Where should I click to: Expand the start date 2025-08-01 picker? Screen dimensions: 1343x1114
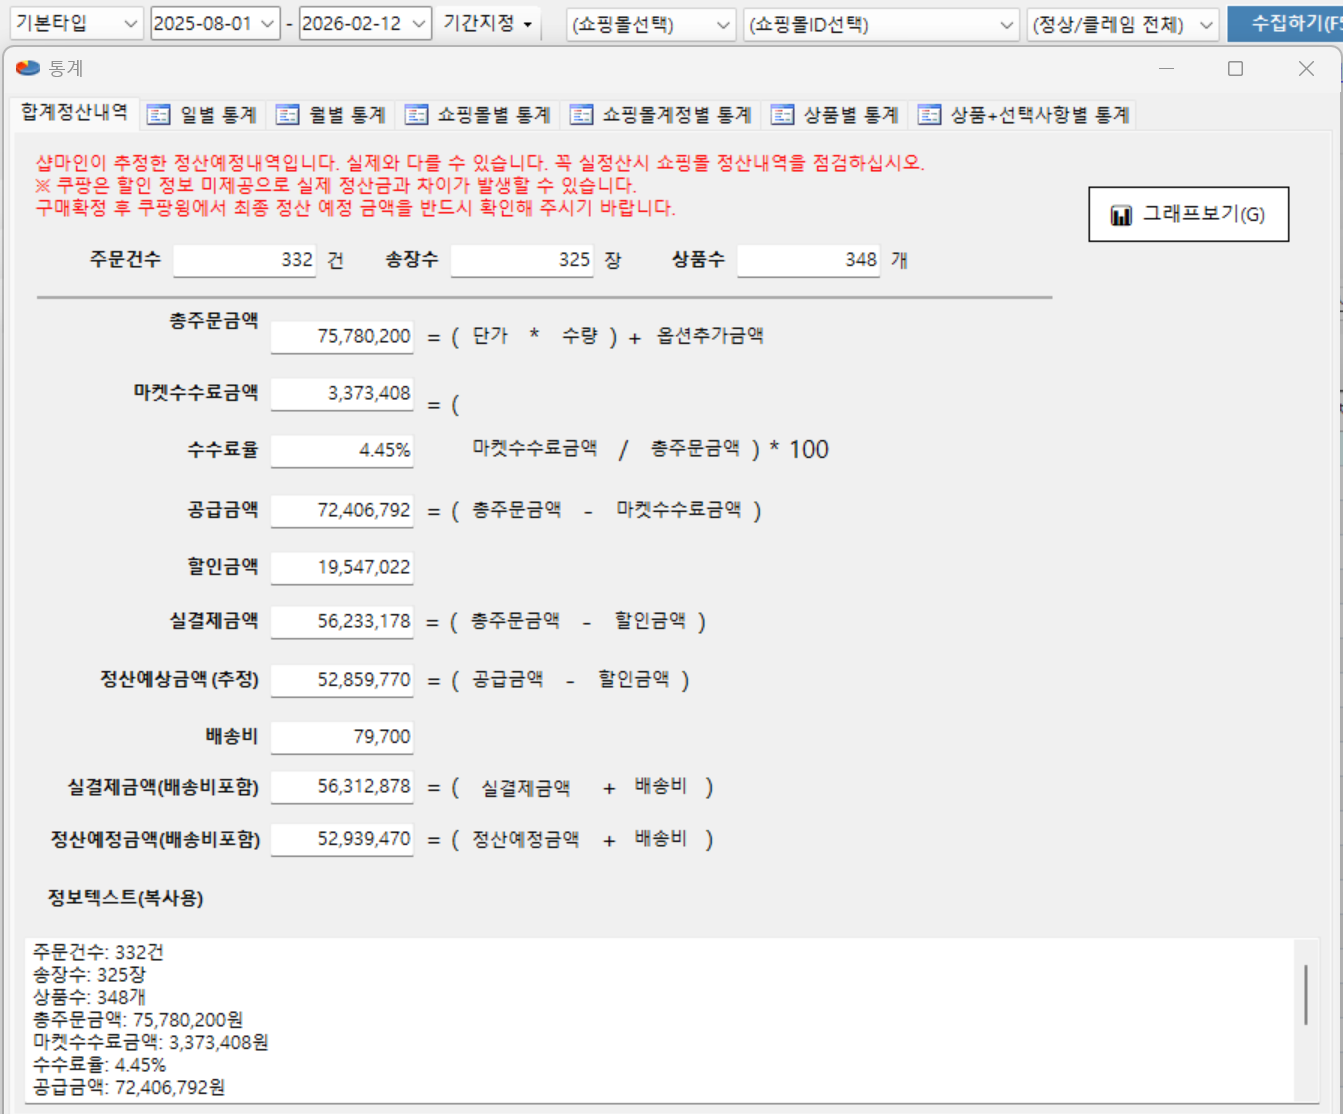[267, 24]
